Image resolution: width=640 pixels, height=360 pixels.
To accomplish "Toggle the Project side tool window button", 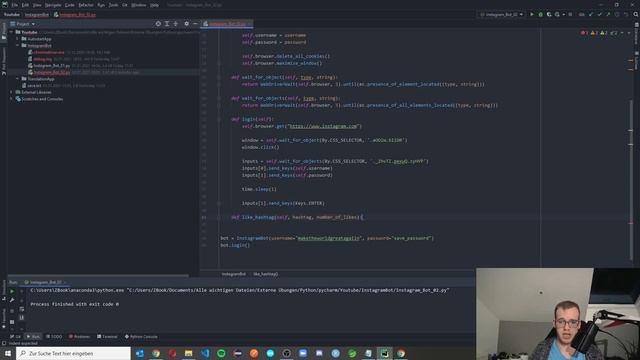I will click(4, 32).
